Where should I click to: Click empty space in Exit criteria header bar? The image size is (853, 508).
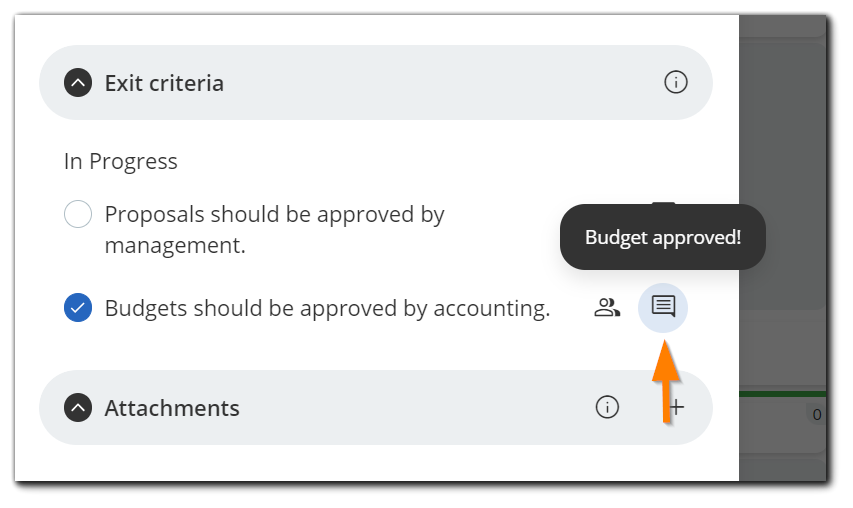tap(440, 83)
